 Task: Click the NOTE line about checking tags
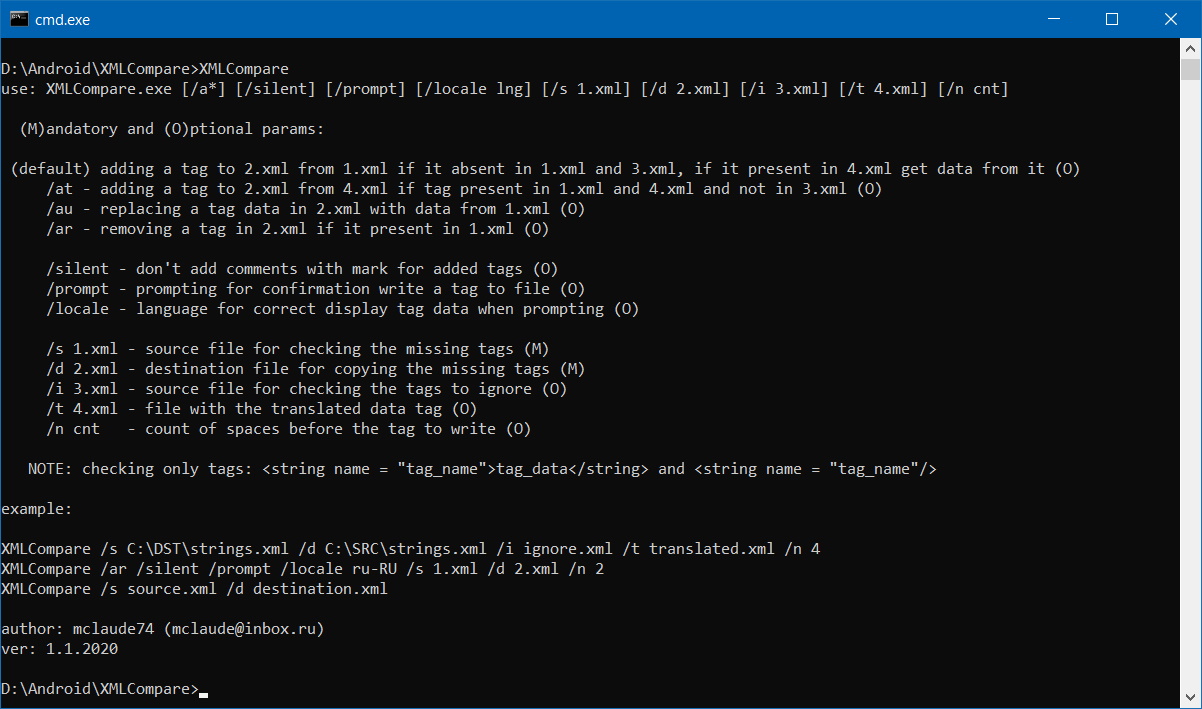coord(482,469)
